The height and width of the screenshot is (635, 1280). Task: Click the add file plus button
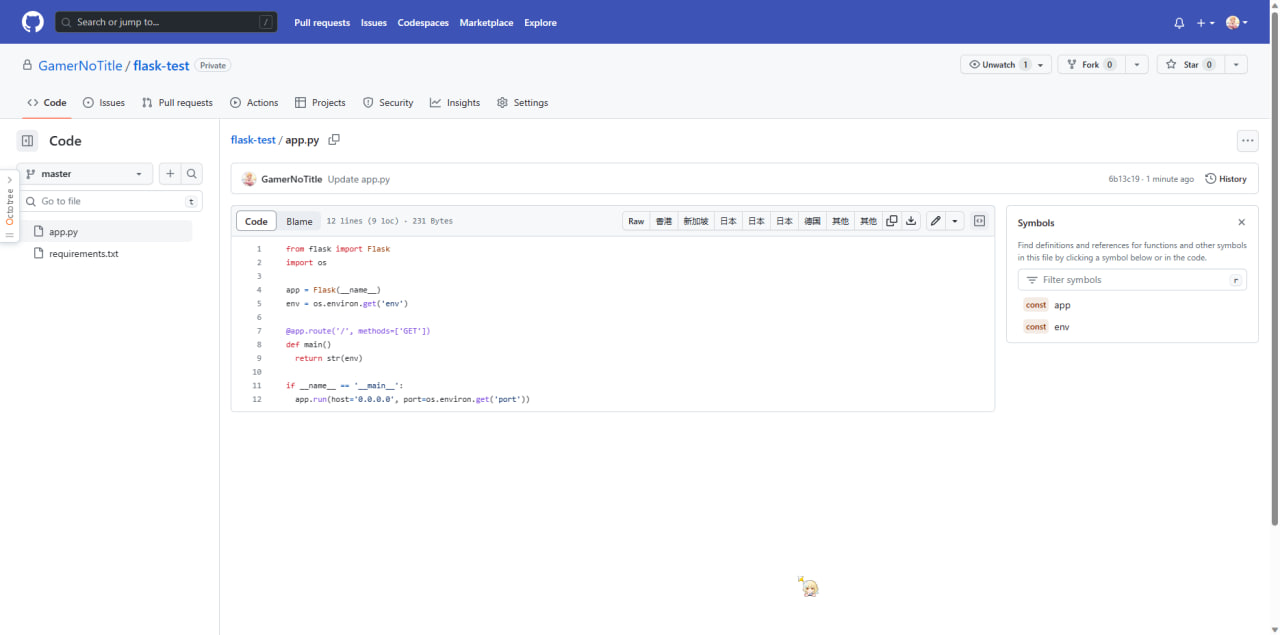(x=170, y=174)
